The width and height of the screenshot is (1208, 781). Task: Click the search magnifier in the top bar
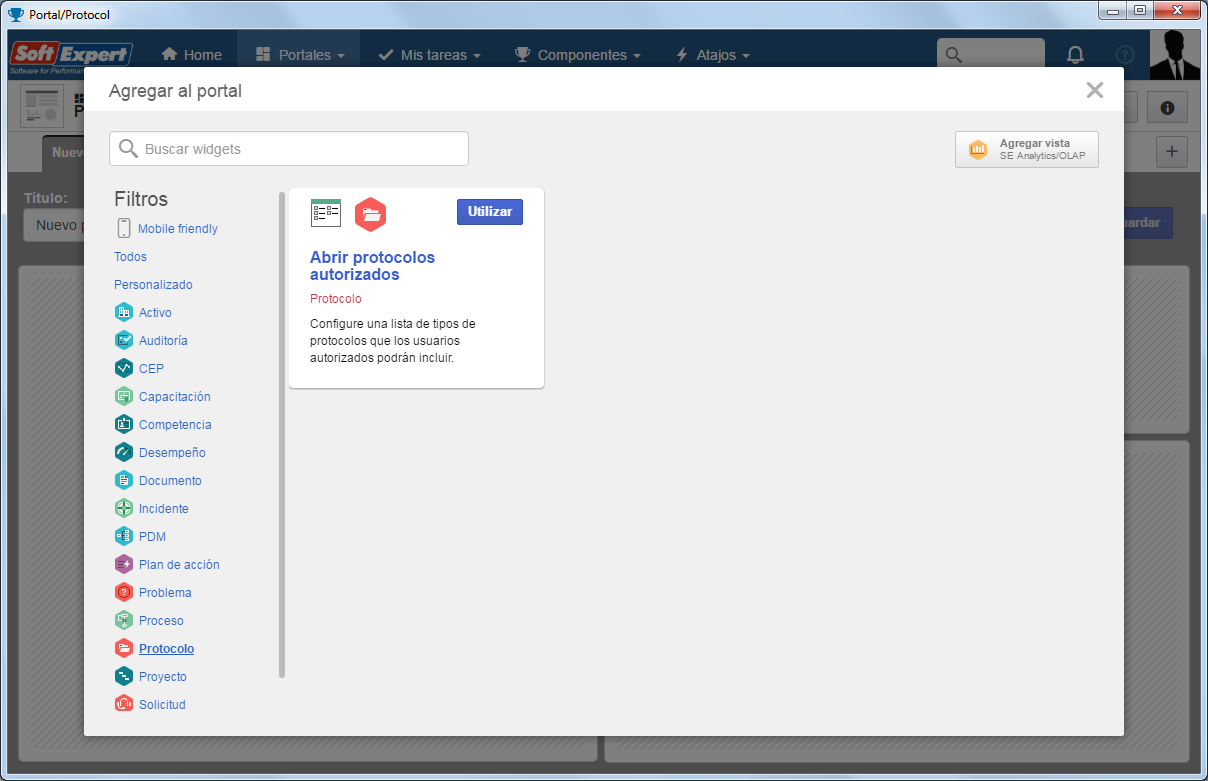(954, 55)
